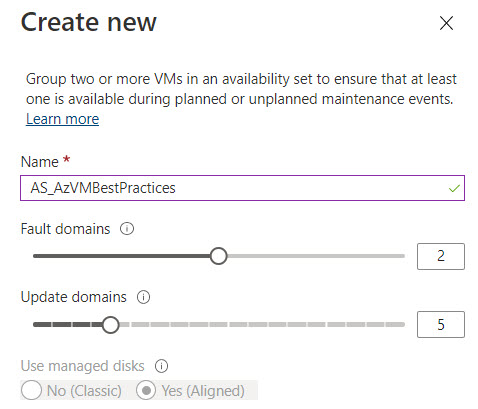Click the Name field label
This screenshot has width=478, height=409.
[40, 162]
